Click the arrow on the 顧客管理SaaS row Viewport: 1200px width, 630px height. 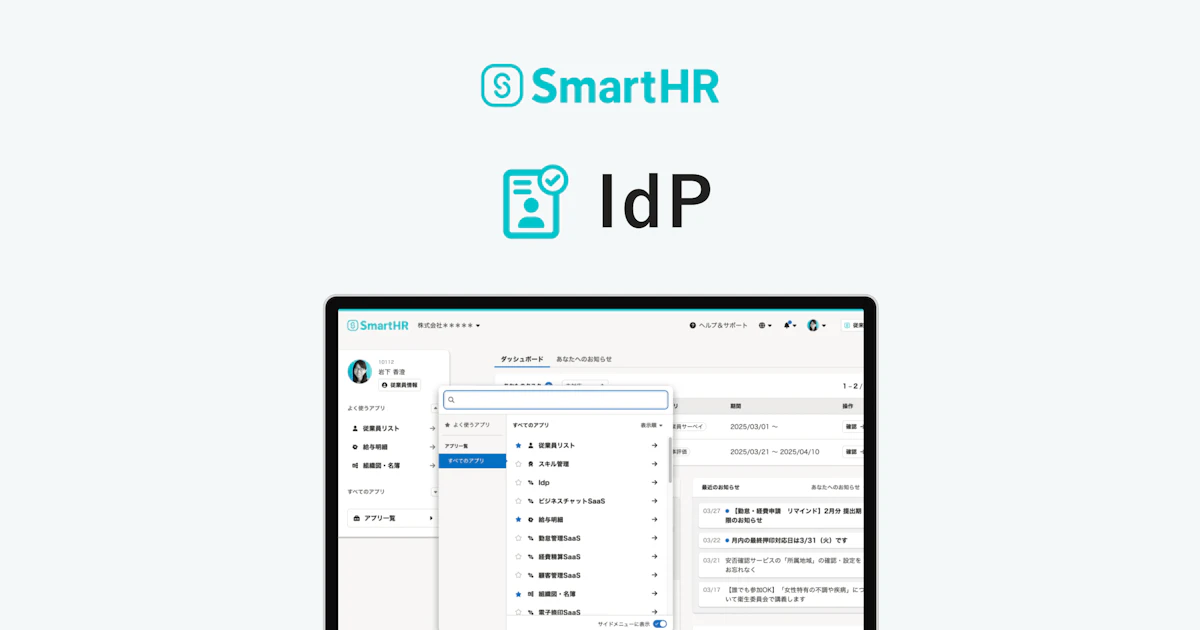click(x=654, y=576)
